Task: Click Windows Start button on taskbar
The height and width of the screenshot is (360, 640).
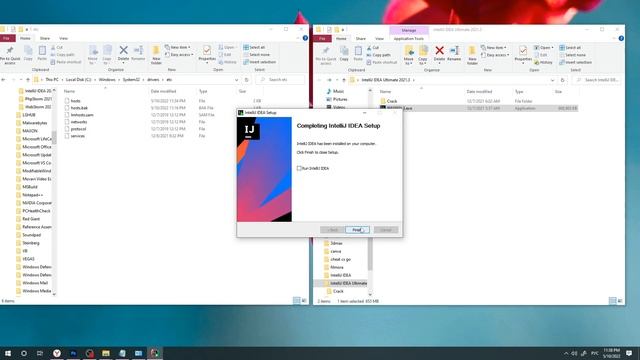Action: pos(8,353)
